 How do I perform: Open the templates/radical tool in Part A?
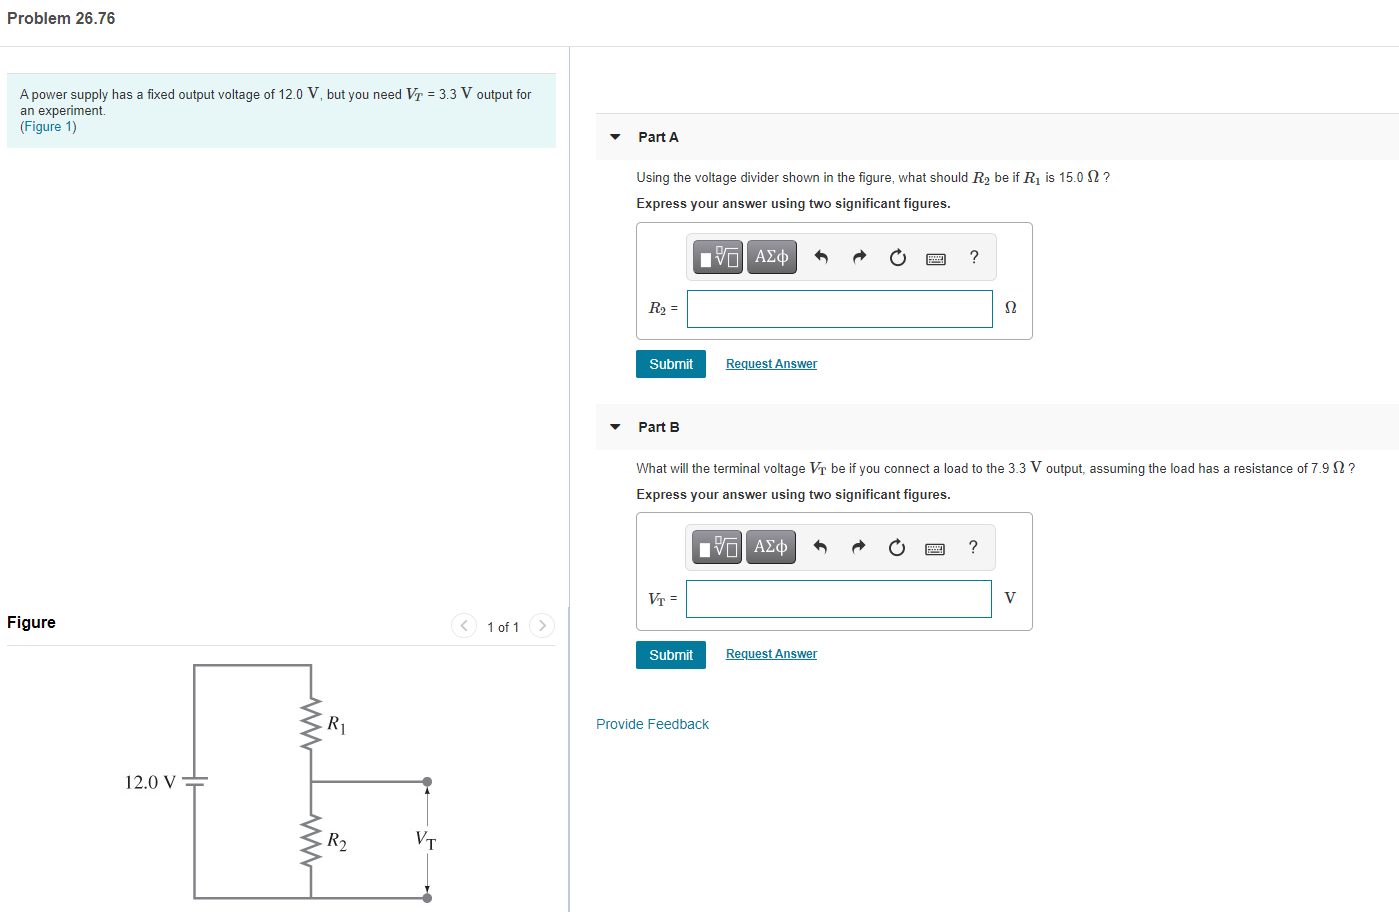tap(718, 258)
